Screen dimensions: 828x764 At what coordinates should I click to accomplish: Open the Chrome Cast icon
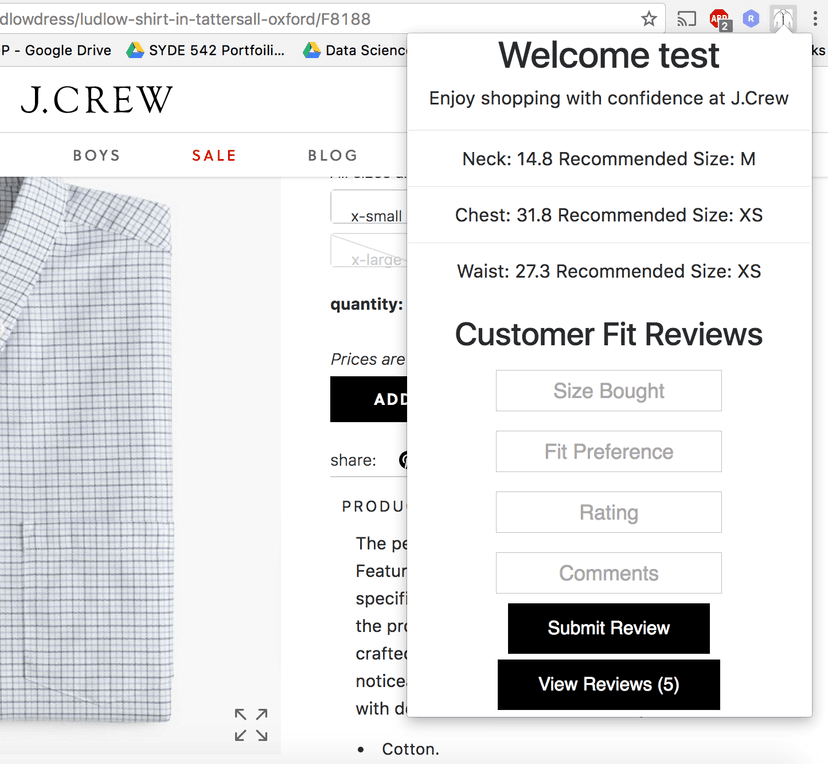pos(686,18)
